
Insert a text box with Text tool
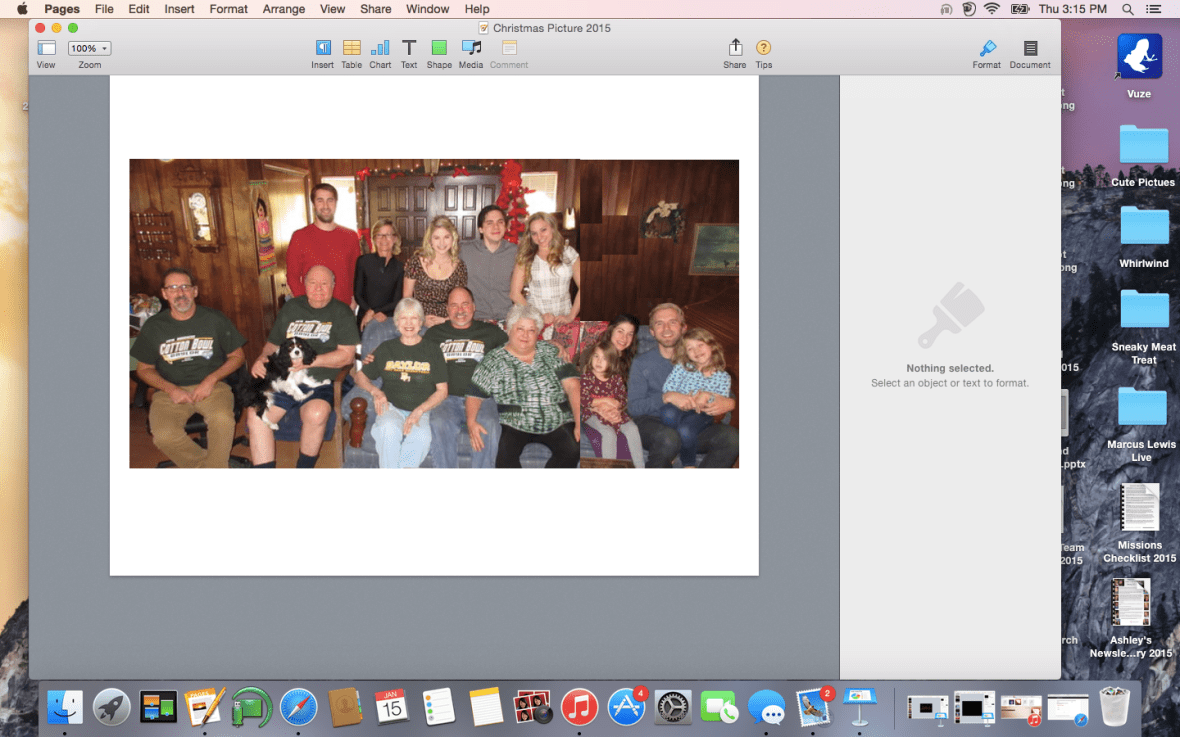point(409,48)
